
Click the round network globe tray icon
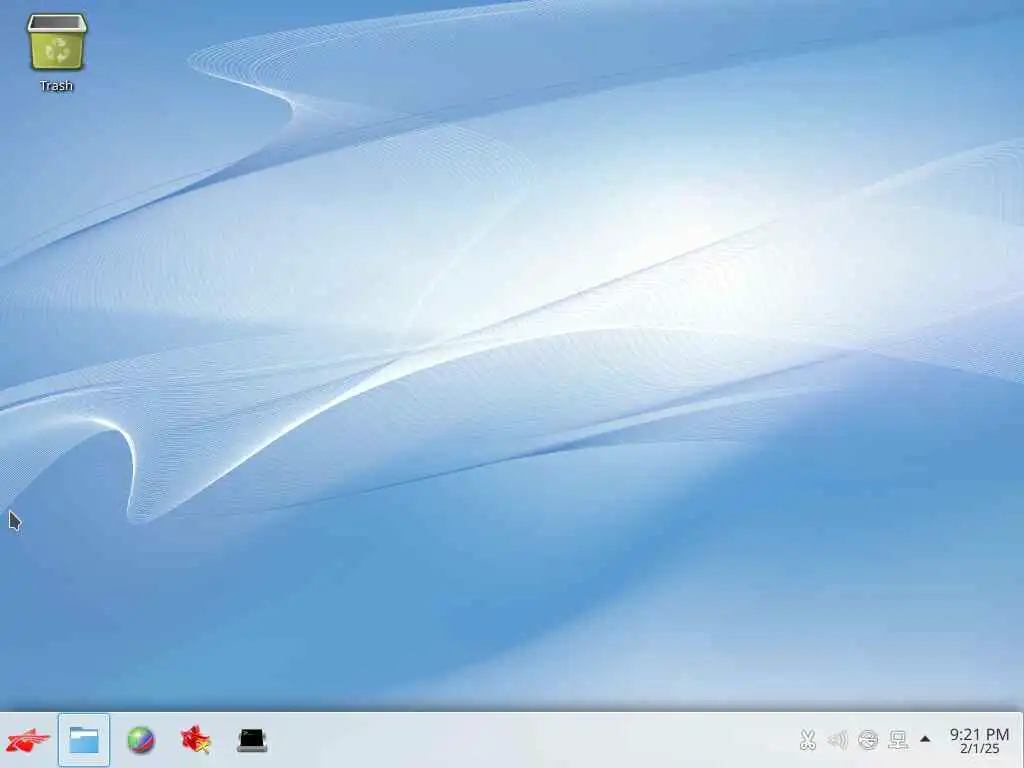coord(868,740)
